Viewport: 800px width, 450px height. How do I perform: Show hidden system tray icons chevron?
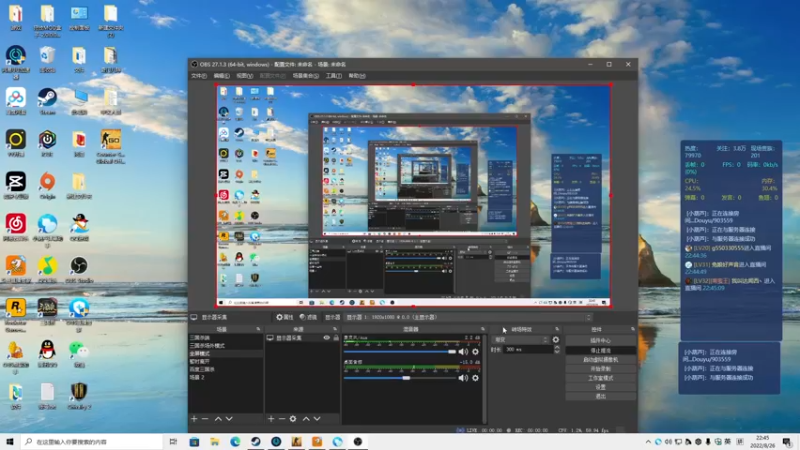pos(648,442)
